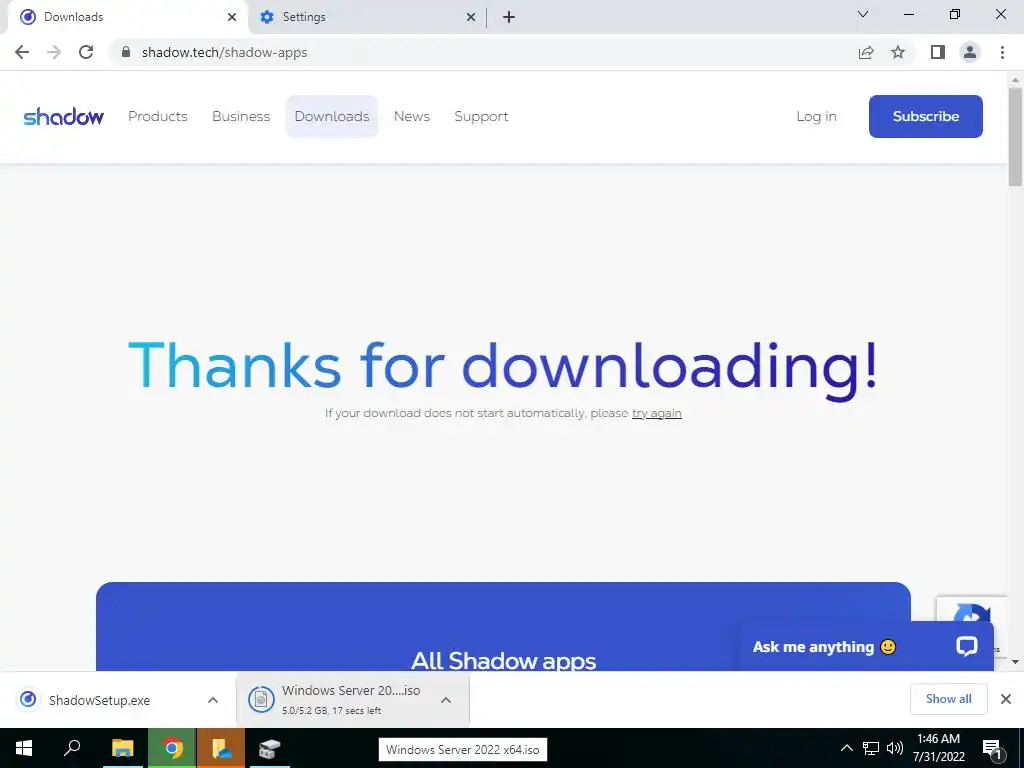Screen dimensions: 1024x768
Task: Close the downloads bar
Action: pos(1006,699)
